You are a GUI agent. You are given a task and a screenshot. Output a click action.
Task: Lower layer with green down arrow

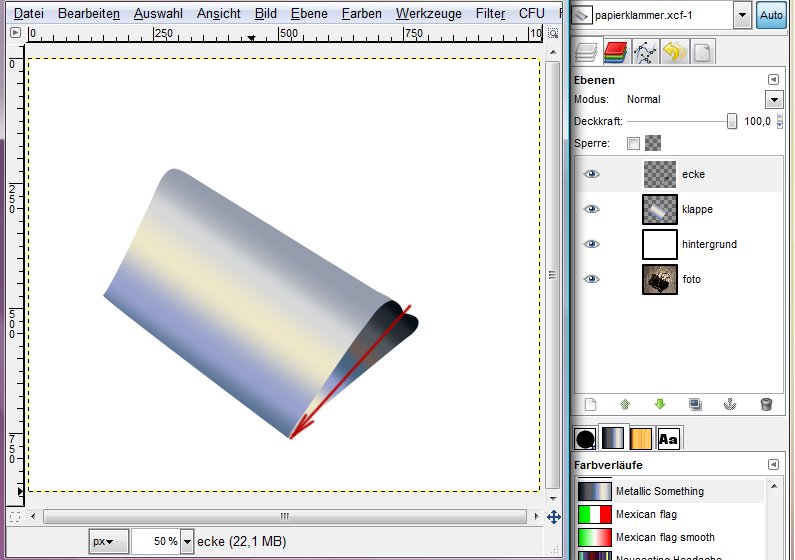(660, 404)
